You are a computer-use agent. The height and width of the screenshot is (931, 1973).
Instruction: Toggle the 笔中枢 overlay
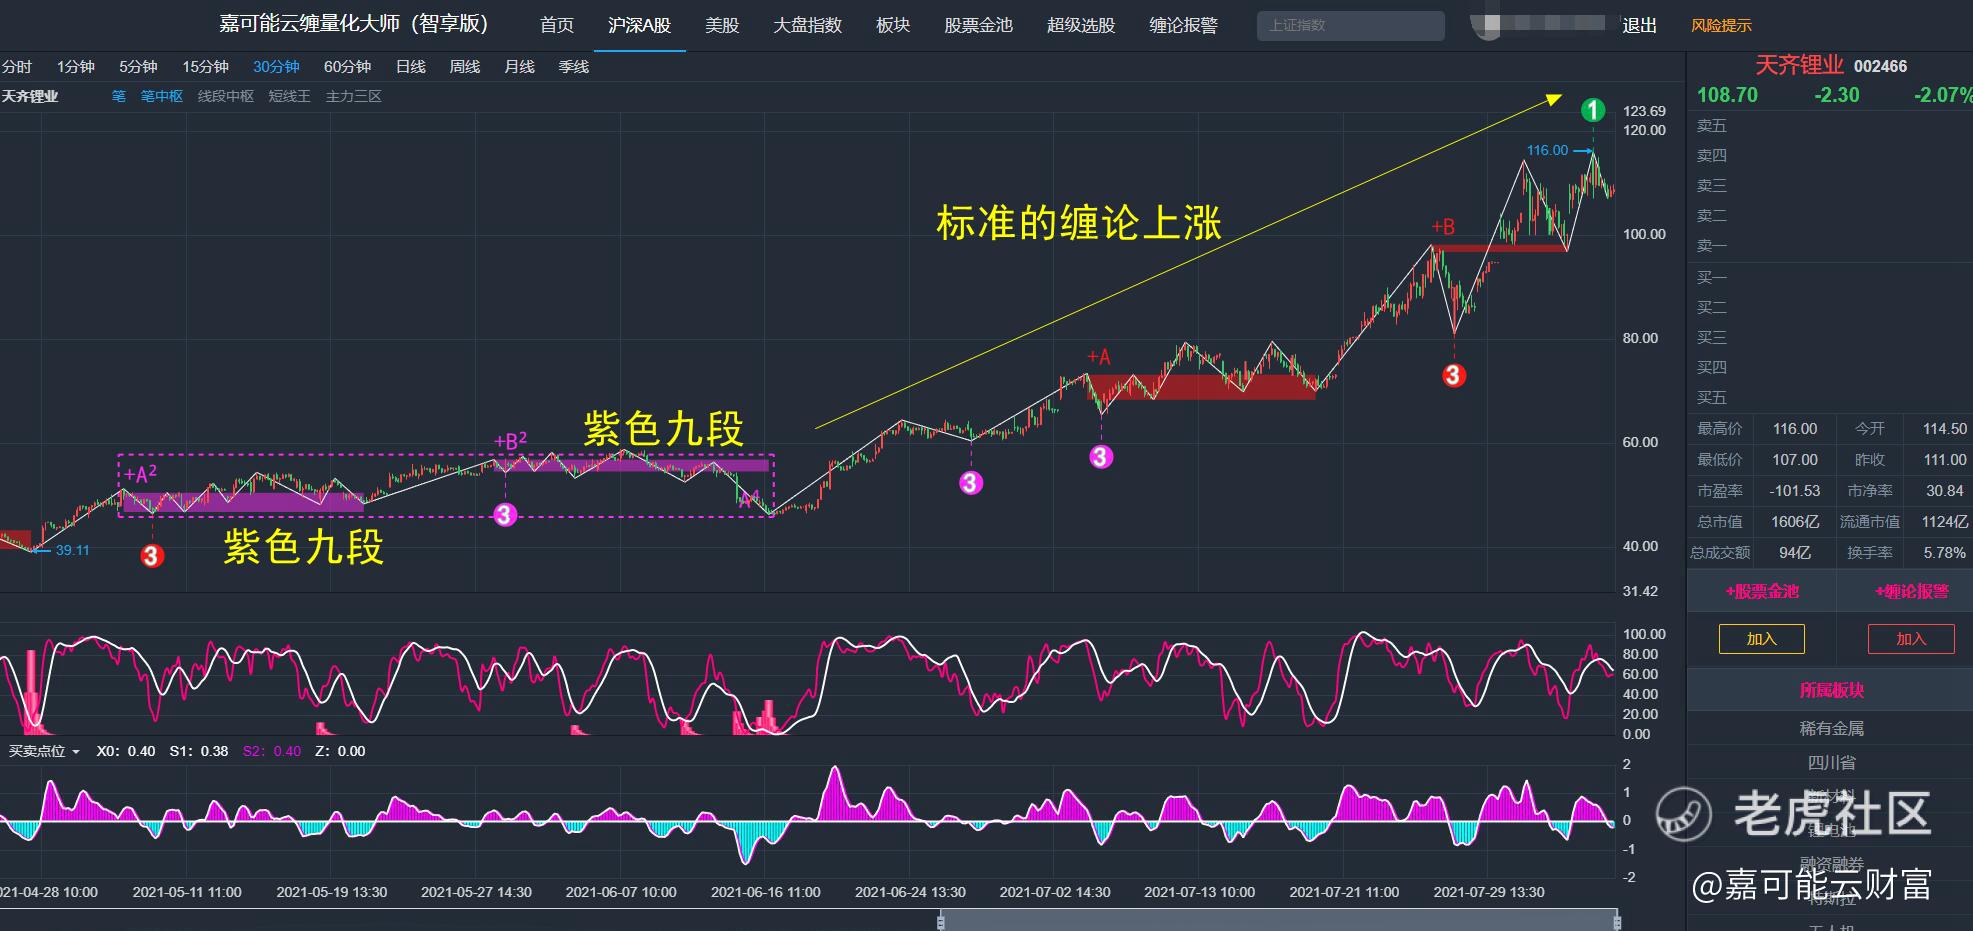[x=162, y=97]
